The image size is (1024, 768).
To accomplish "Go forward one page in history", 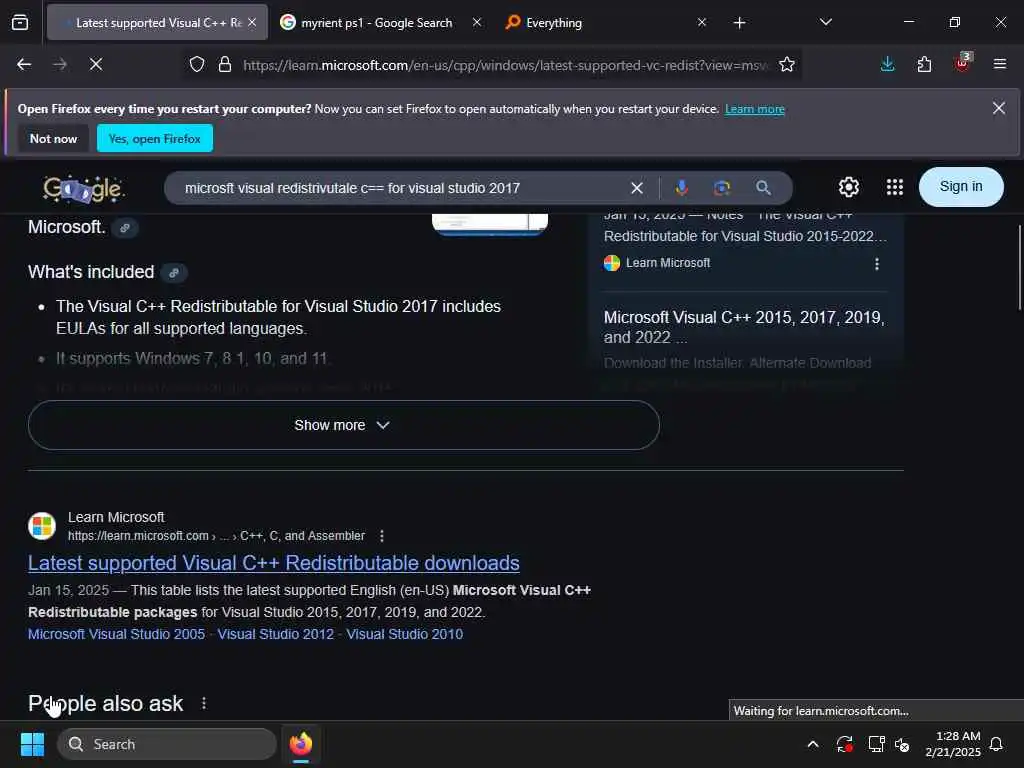I will click(x=60, y=64).
